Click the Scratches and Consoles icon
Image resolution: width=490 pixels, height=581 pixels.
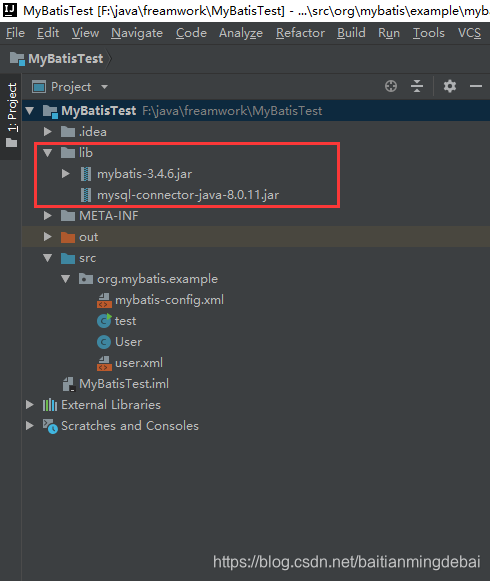[x=50, y=426]
